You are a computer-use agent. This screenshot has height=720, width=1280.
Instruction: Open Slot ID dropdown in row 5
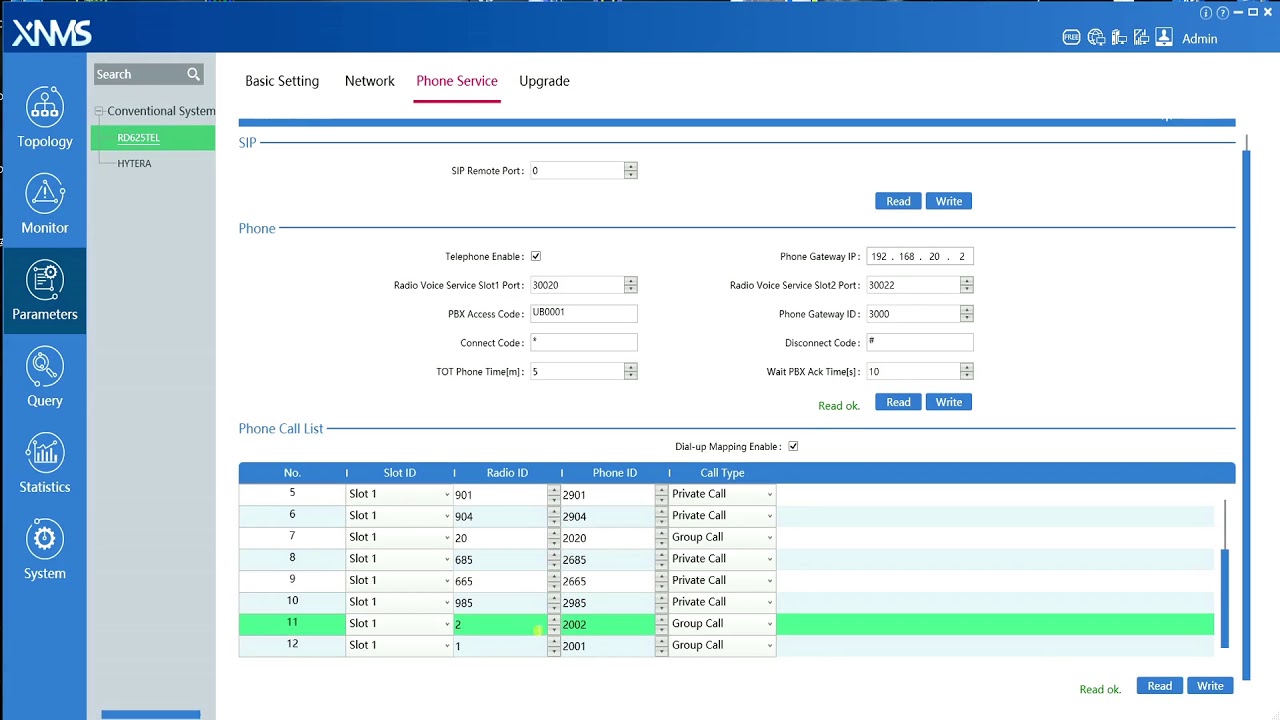coord(399,494)
